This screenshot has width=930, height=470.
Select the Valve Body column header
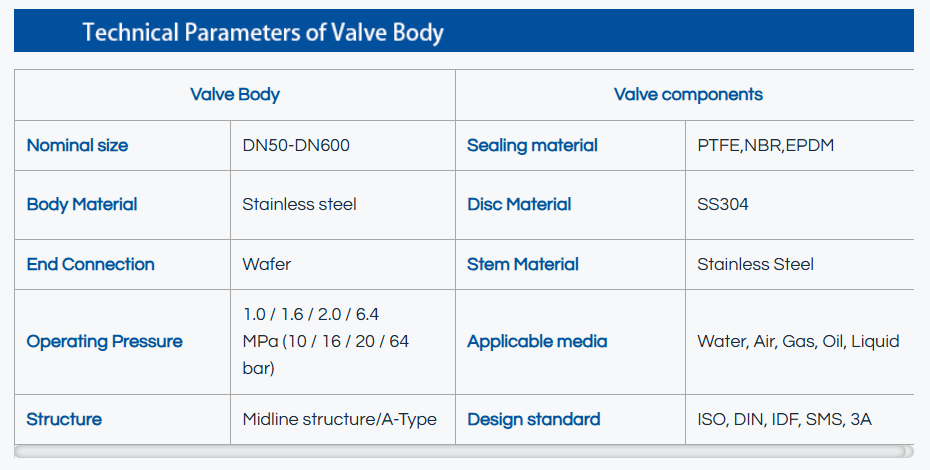pos(235,95)
